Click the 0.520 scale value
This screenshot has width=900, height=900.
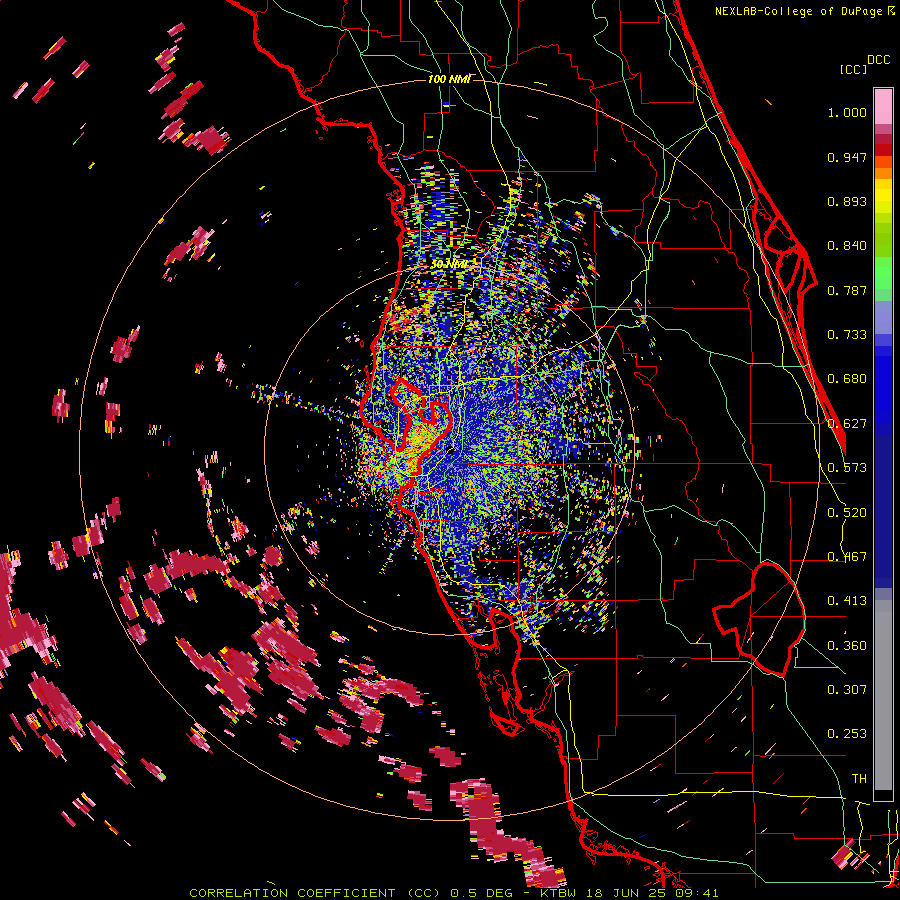(x=847, y=513)
